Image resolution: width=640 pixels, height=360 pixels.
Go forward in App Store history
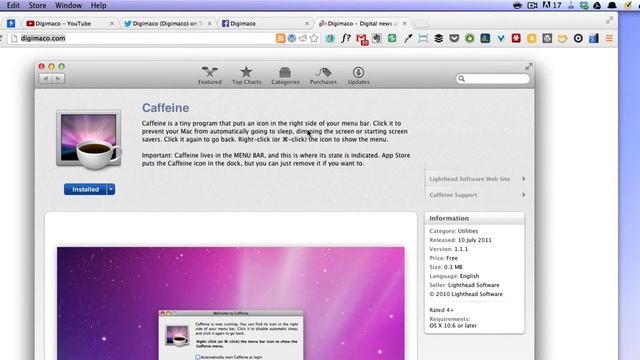click(58, 78)
